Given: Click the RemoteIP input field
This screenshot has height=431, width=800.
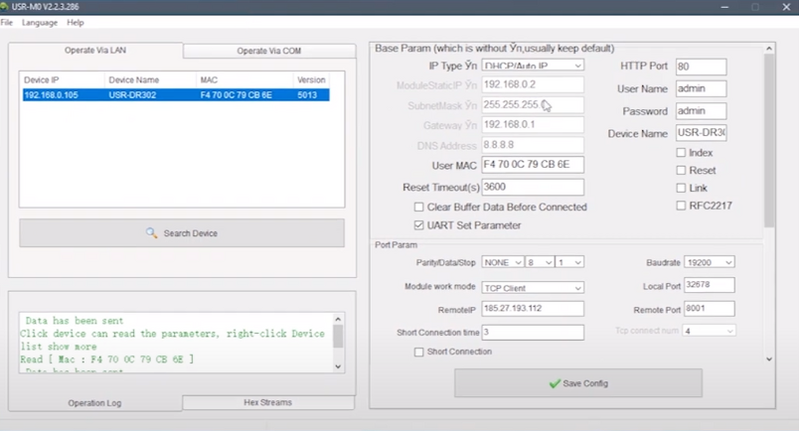Looking at the screenshot, I should point(533,309).
